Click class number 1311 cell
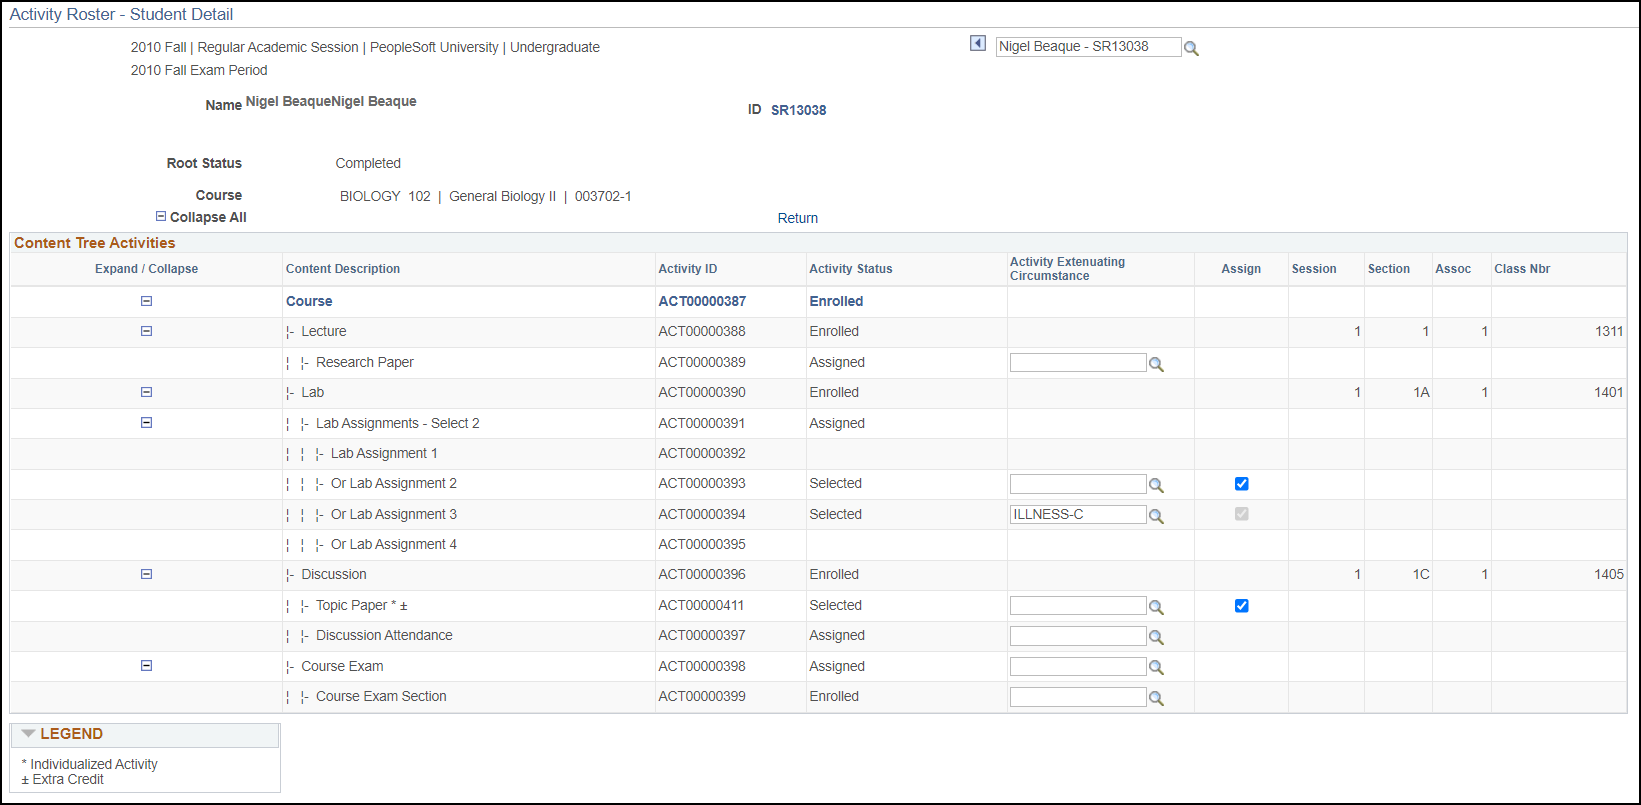1641x805 pixels. click(x=1609, y=331)
